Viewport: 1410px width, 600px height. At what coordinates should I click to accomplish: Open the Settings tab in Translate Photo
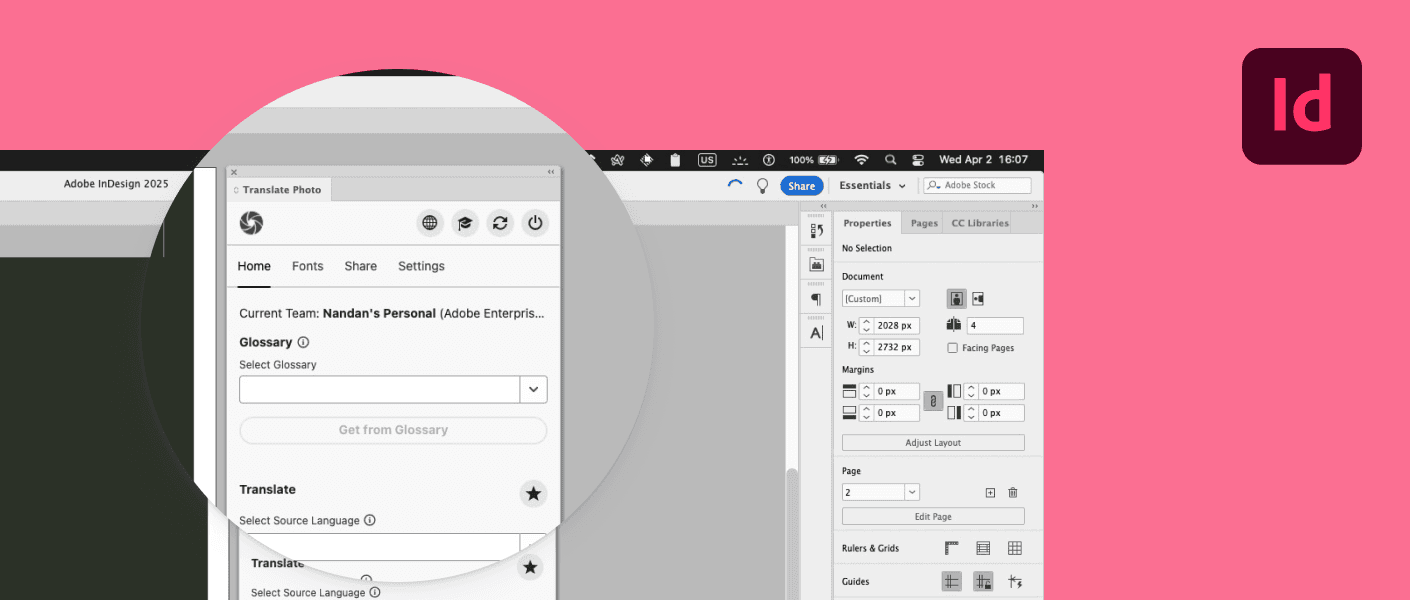(x=421, y=266)
